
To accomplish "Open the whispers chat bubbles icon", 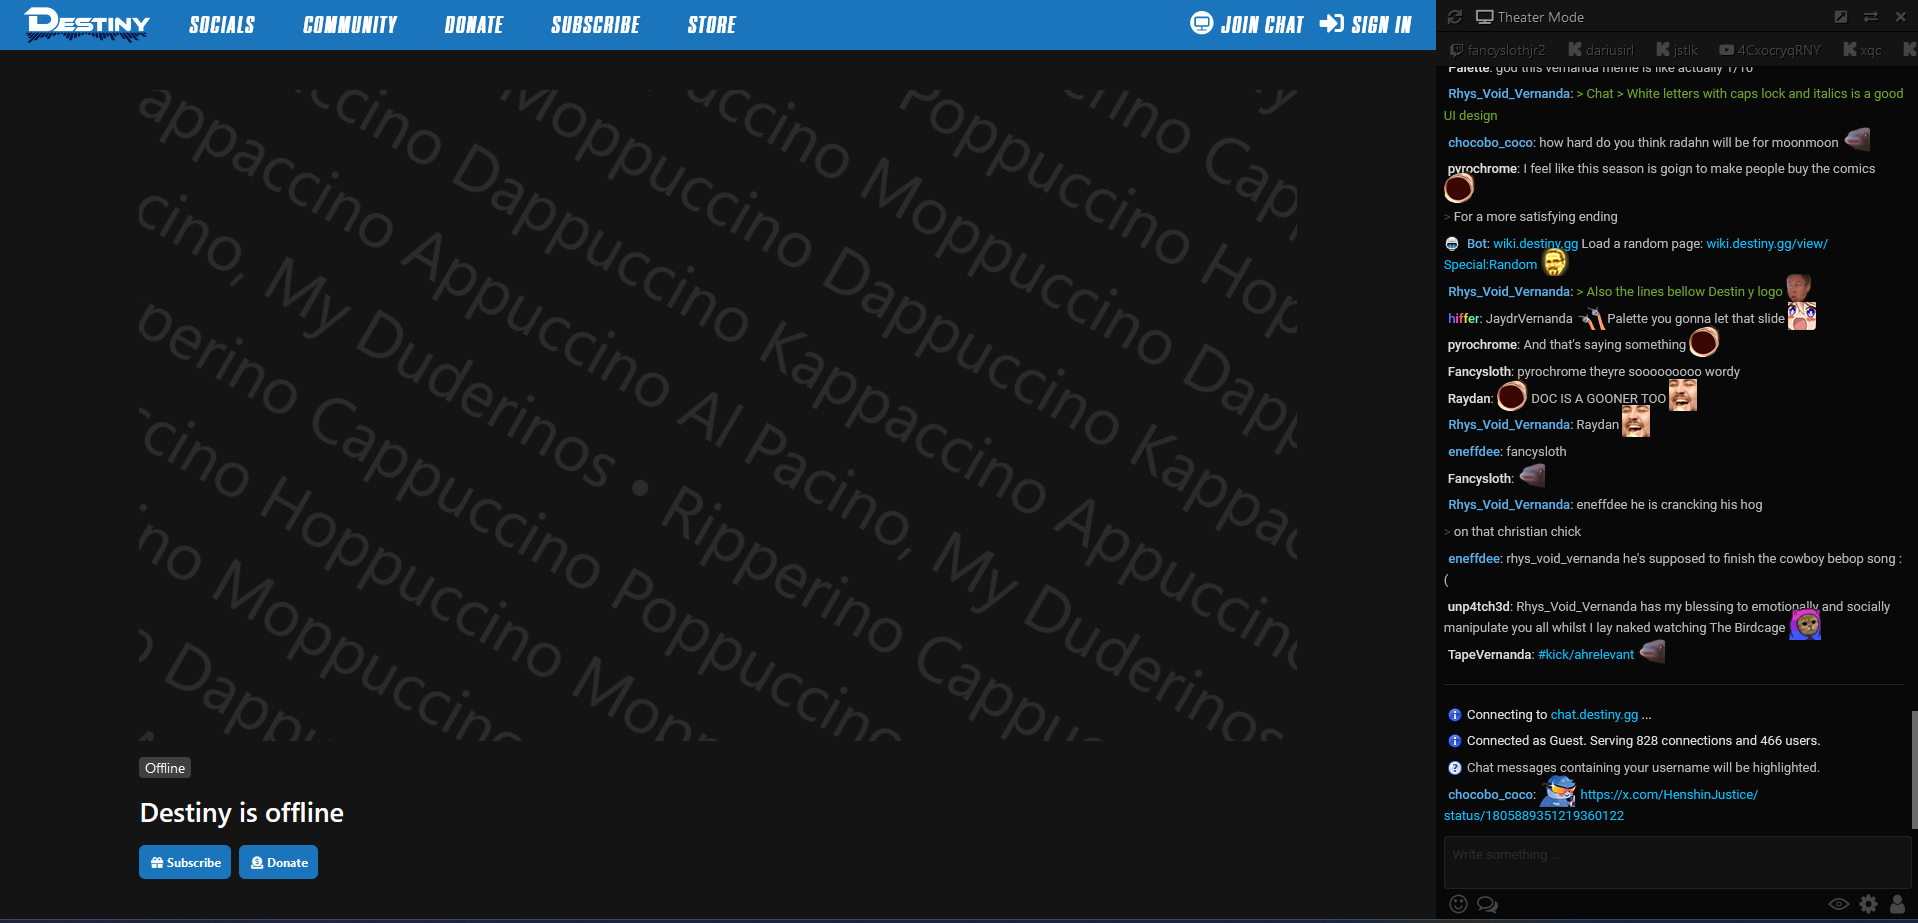I will pyautogui.click(x=1487, y=904).
